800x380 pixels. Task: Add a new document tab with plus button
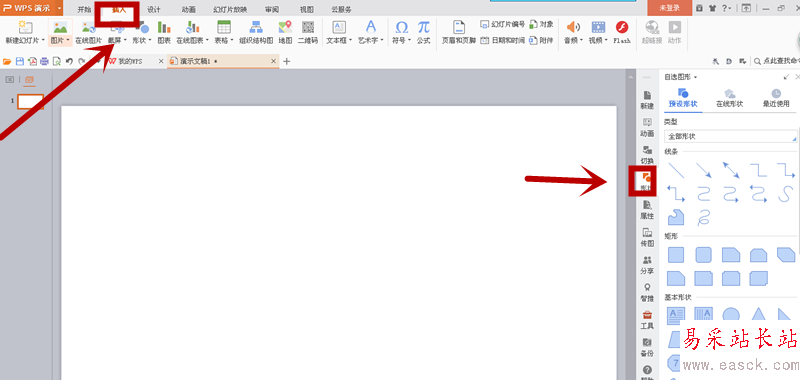pos(286,61)
